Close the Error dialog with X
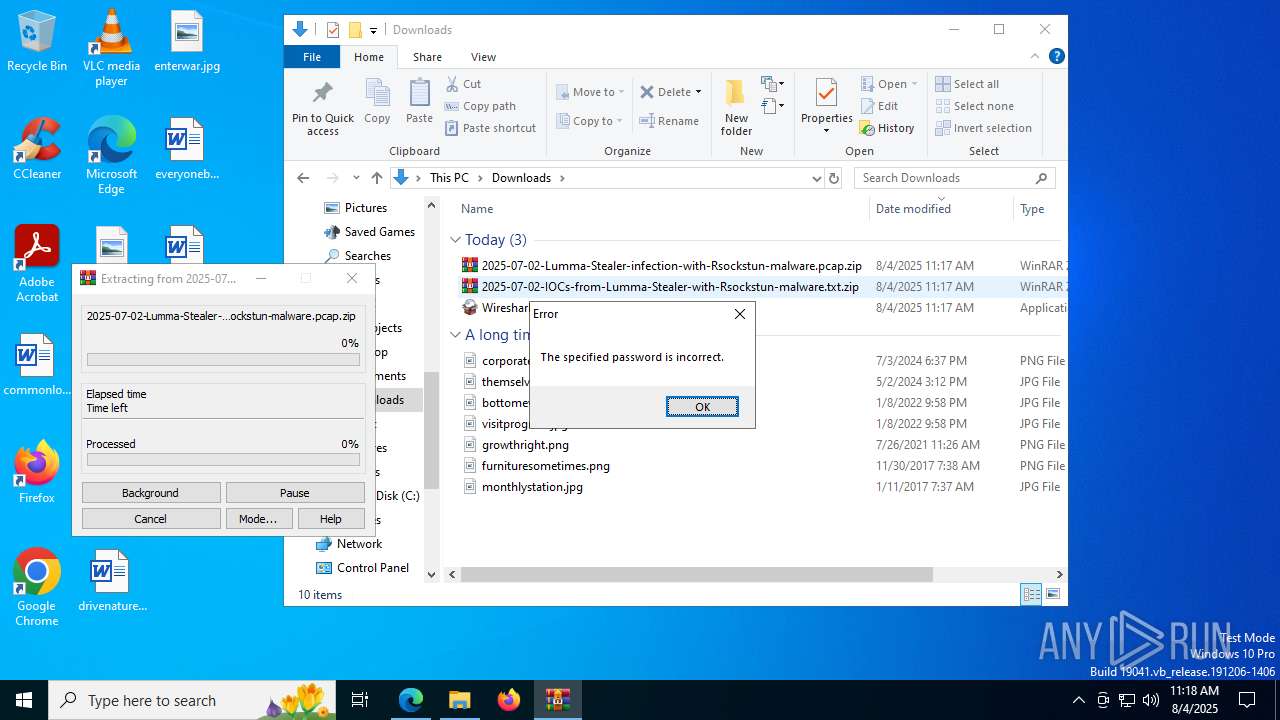The width and height of the screenshot is (1280, 720). 739,314
